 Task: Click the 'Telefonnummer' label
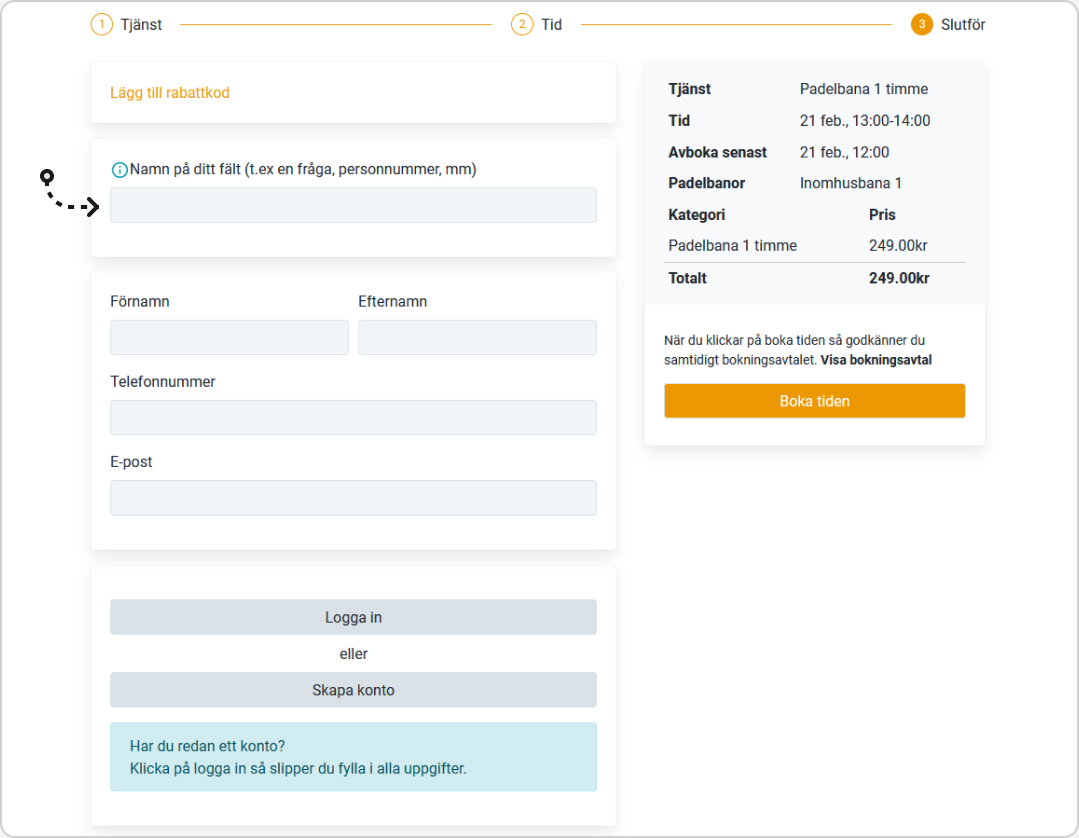[x=162, y=382]
